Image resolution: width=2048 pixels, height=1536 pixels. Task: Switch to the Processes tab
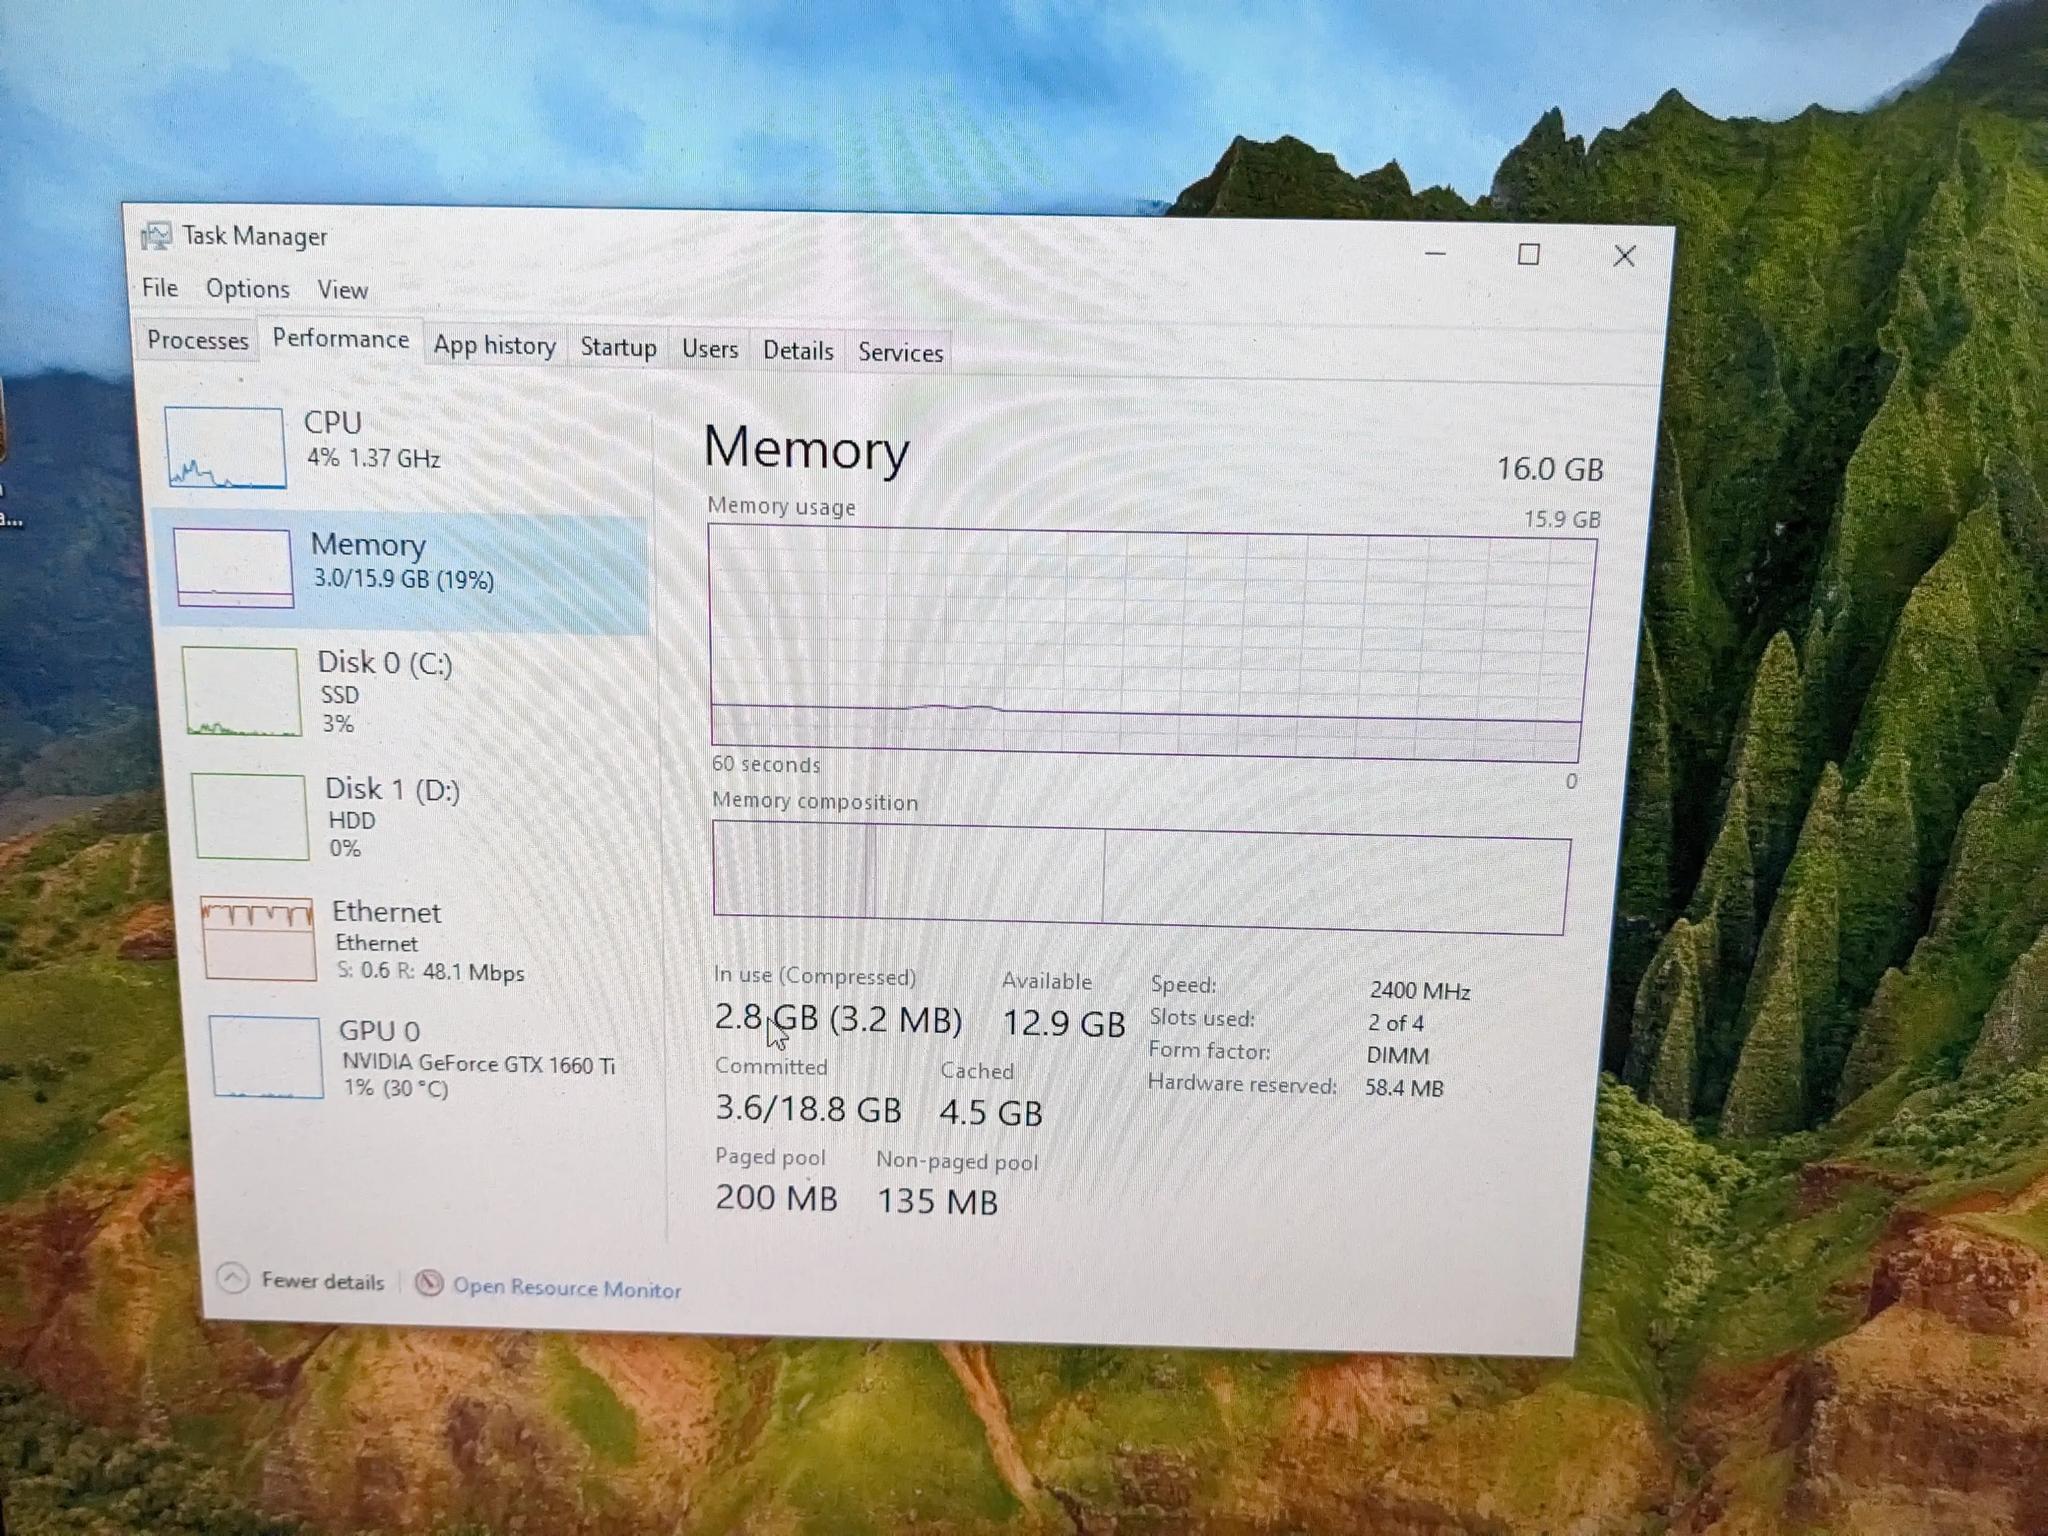point(198,340)
